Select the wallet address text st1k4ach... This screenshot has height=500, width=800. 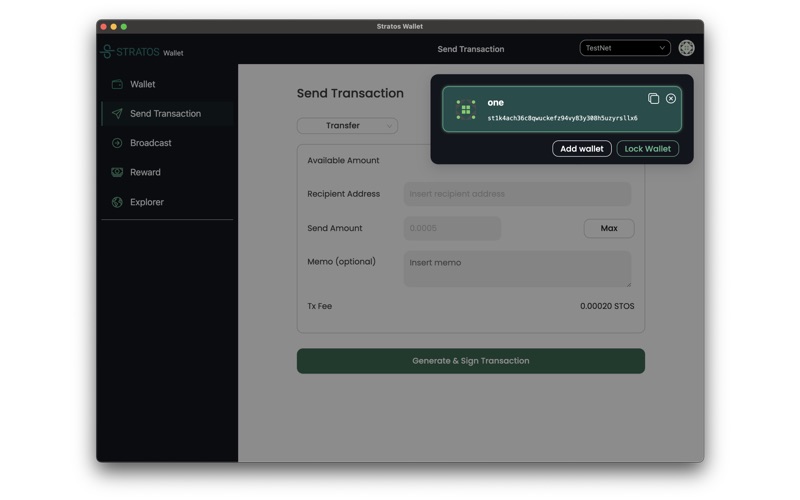[562, 118]
